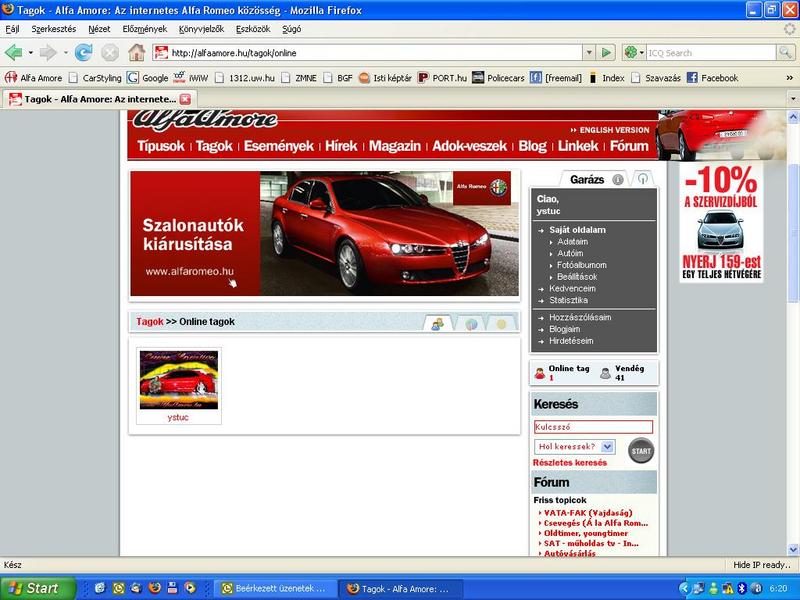The width and height of the screenshot is (800, 600).
Task: Click Részletes keresés link
Action: coord(570,463)
